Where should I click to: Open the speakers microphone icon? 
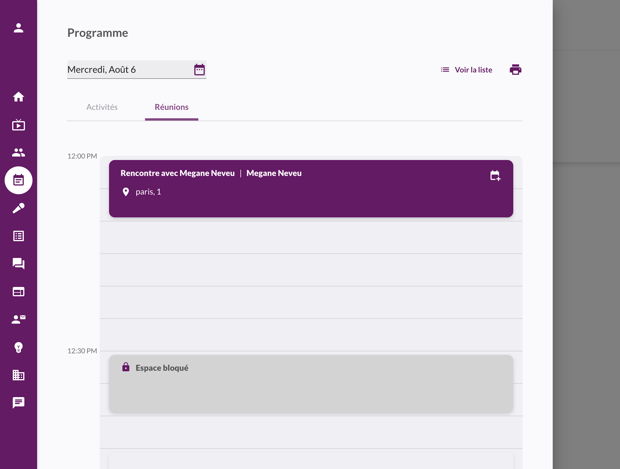click(18, 208)
